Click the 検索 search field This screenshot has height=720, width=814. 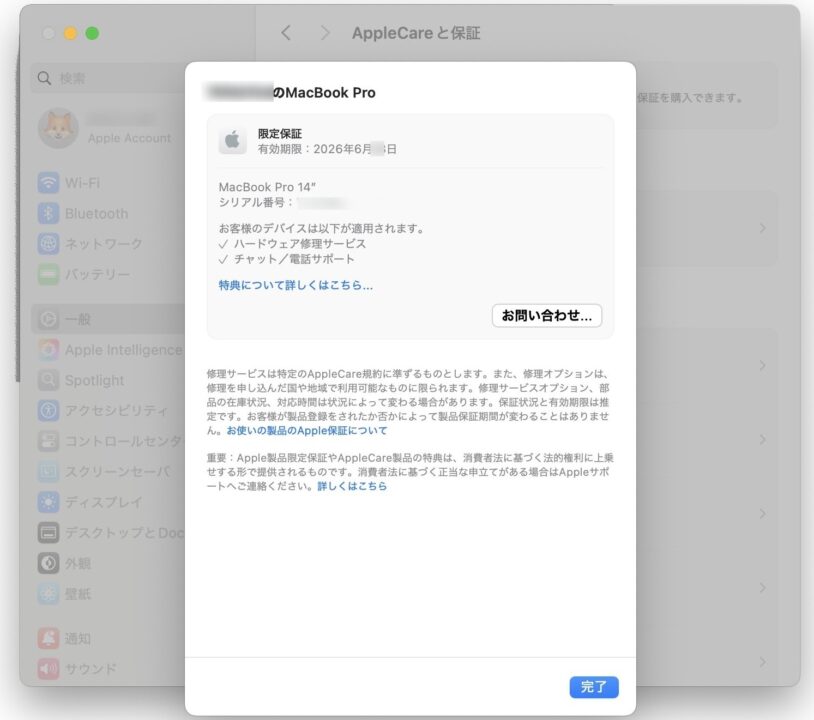coord(107,78)
